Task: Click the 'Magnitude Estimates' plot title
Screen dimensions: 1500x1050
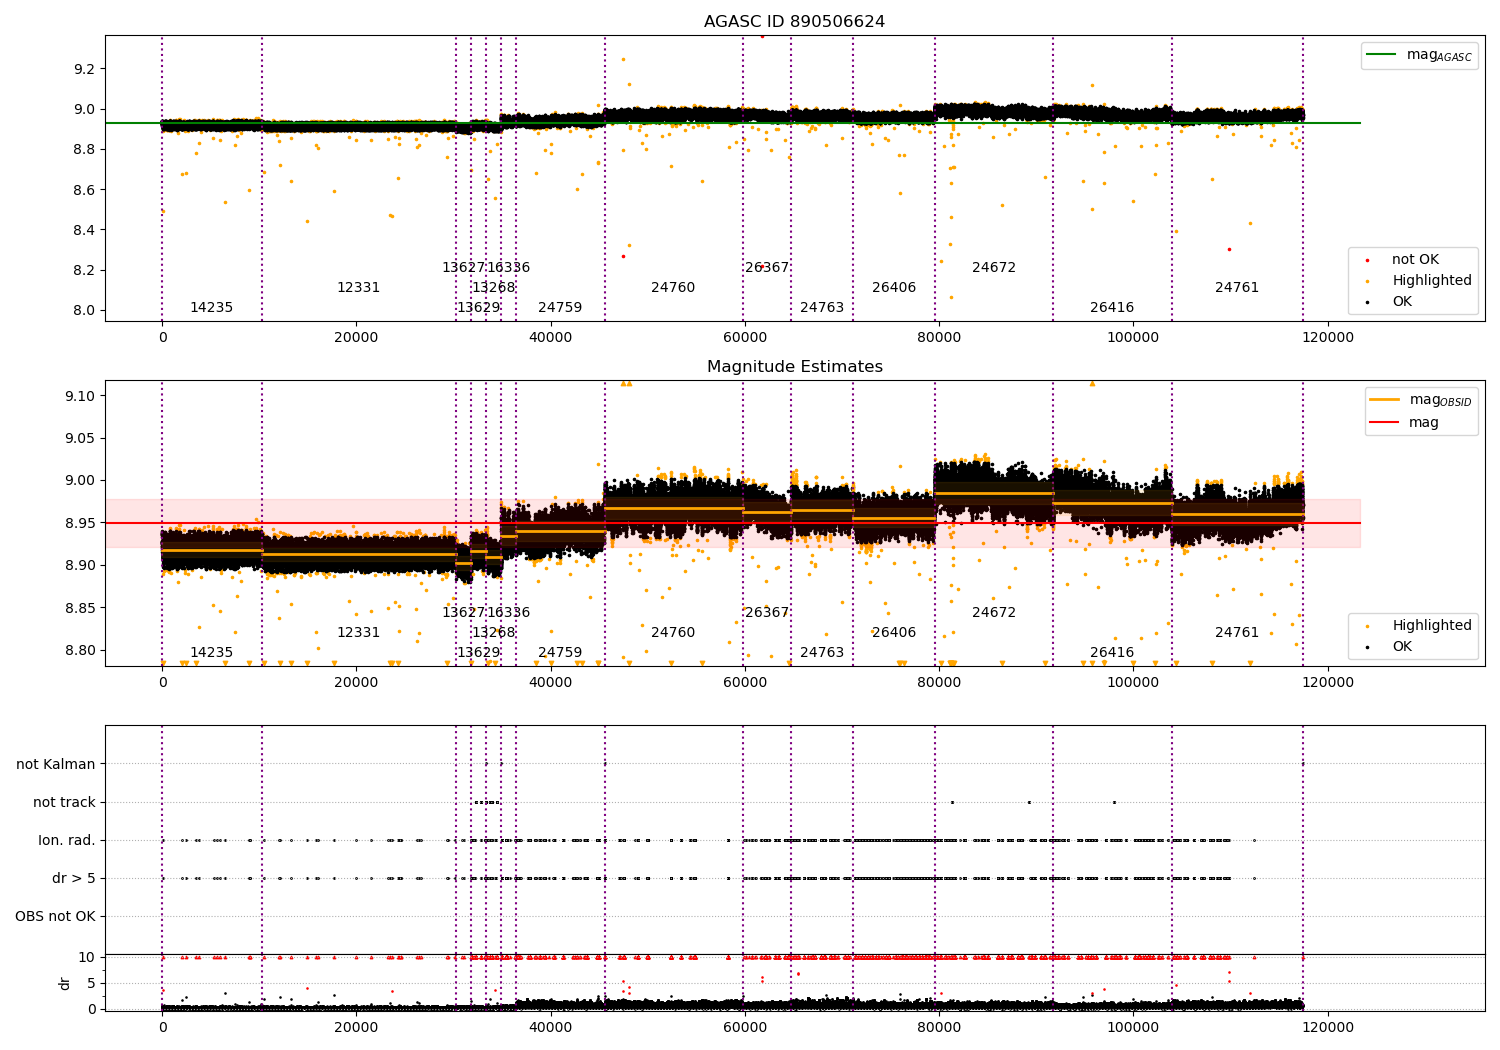Action: [794, 367]
